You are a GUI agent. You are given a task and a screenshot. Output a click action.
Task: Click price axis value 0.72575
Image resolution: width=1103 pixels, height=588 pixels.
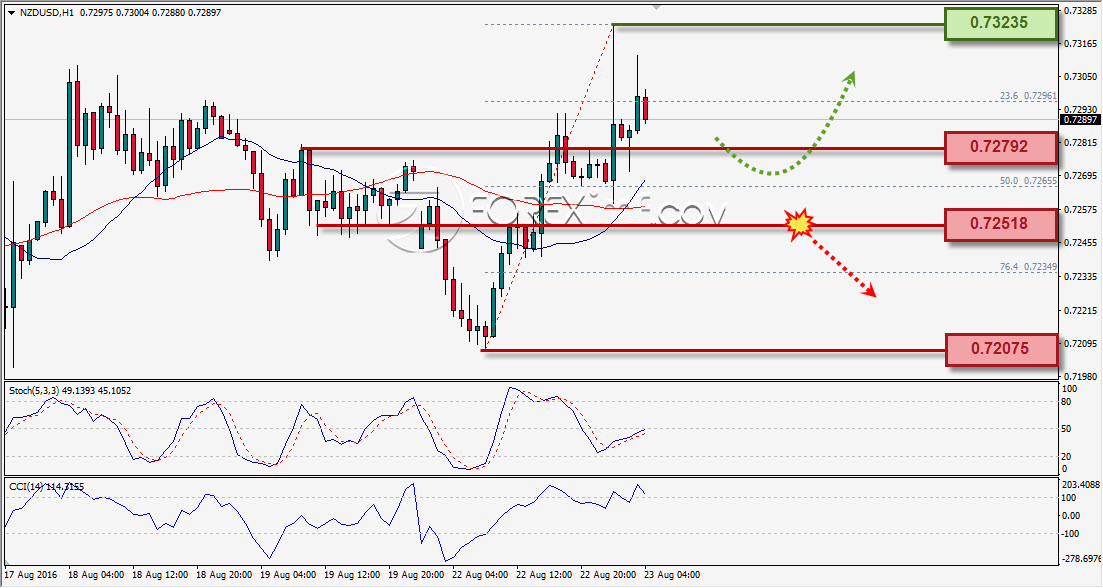pyautogui.click(x=1082, y=210)
